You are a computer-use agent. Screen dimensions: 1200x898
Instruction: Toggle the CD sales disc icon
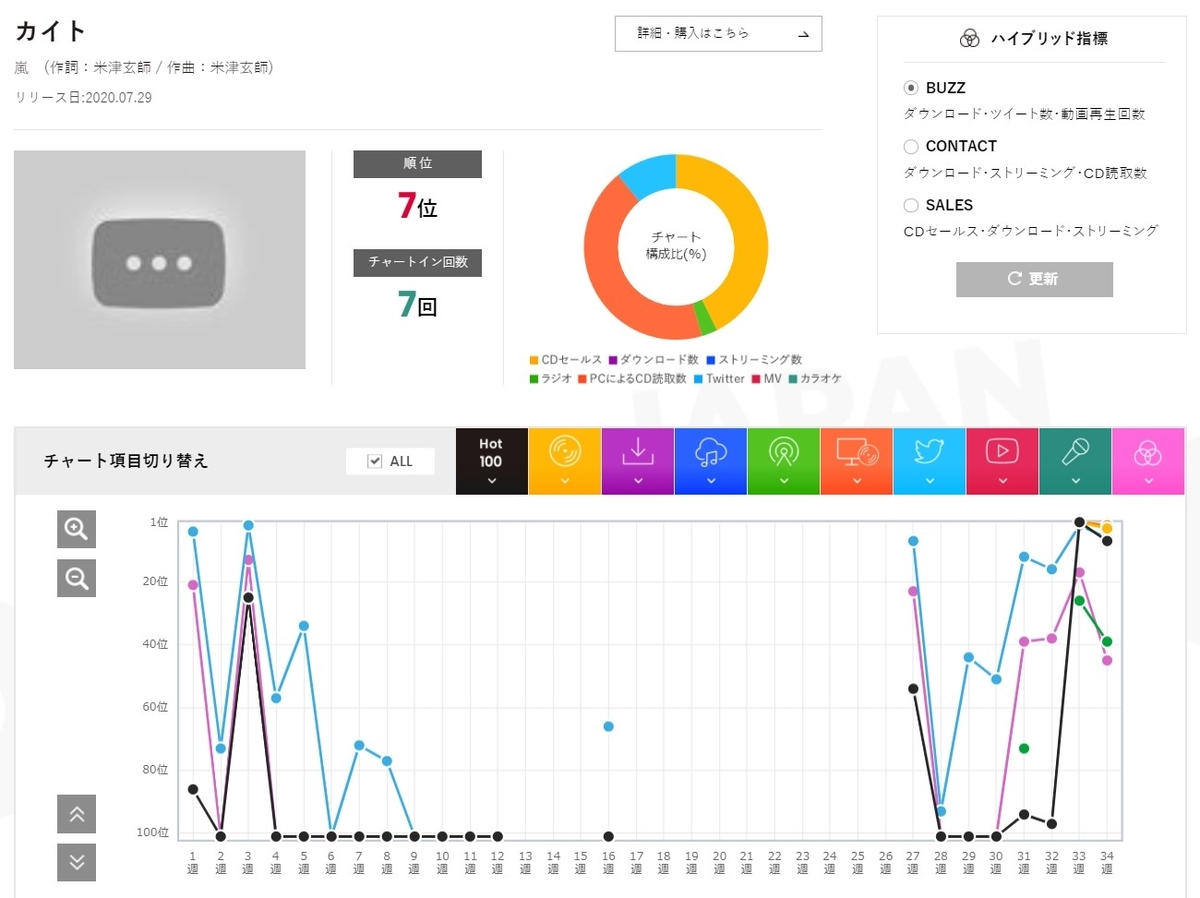pos(565,461)
